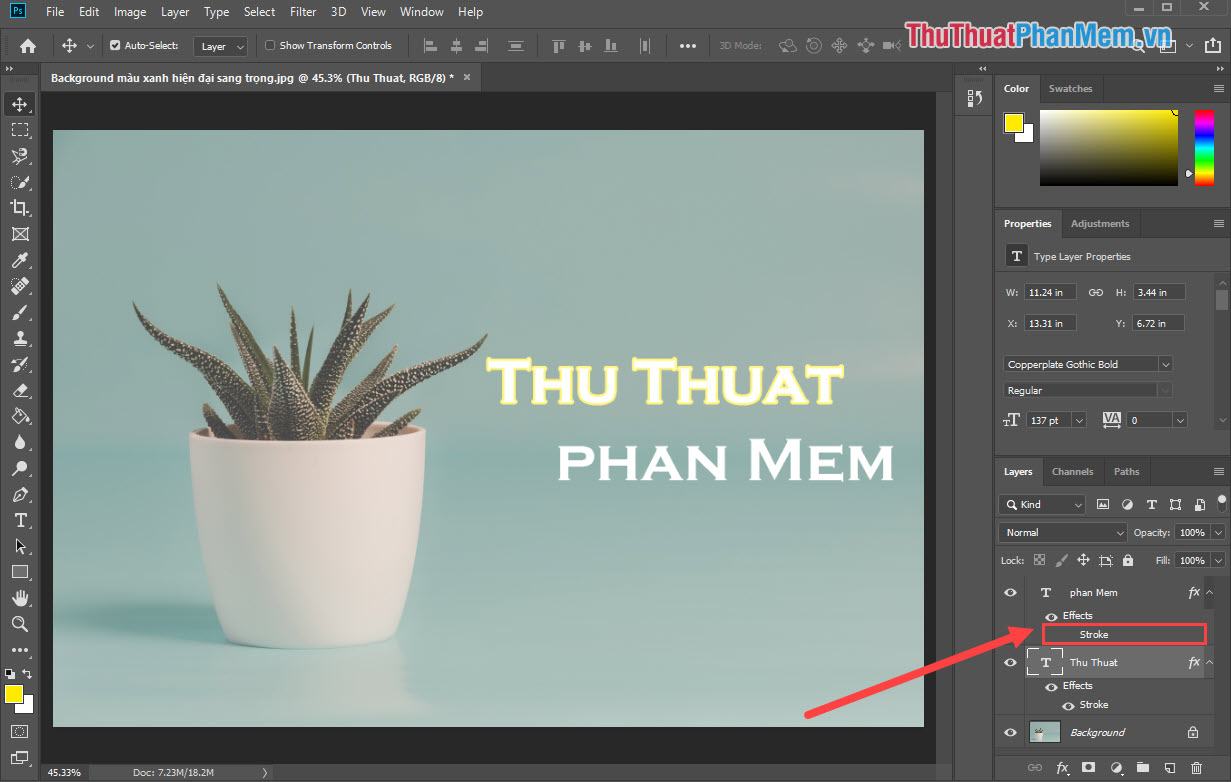Select the Crop tool

[x=20, y=208]
